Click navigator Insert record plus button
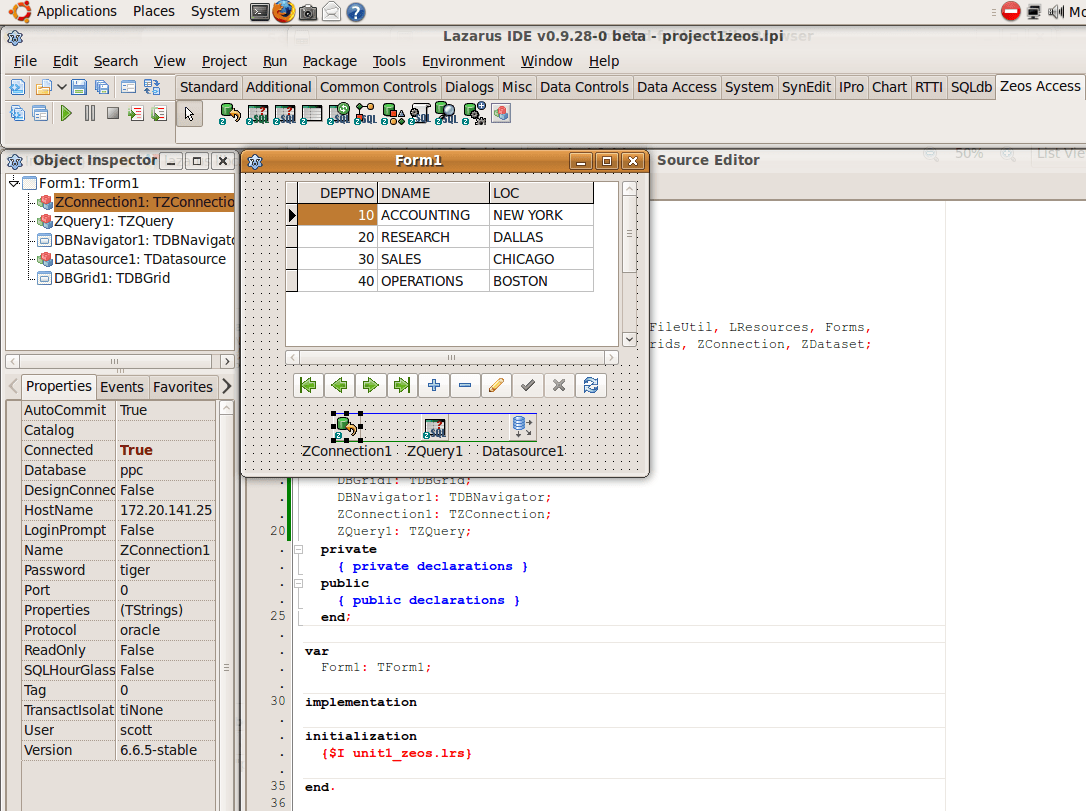This screenshot has height=811, width=1086. point(434,386)
